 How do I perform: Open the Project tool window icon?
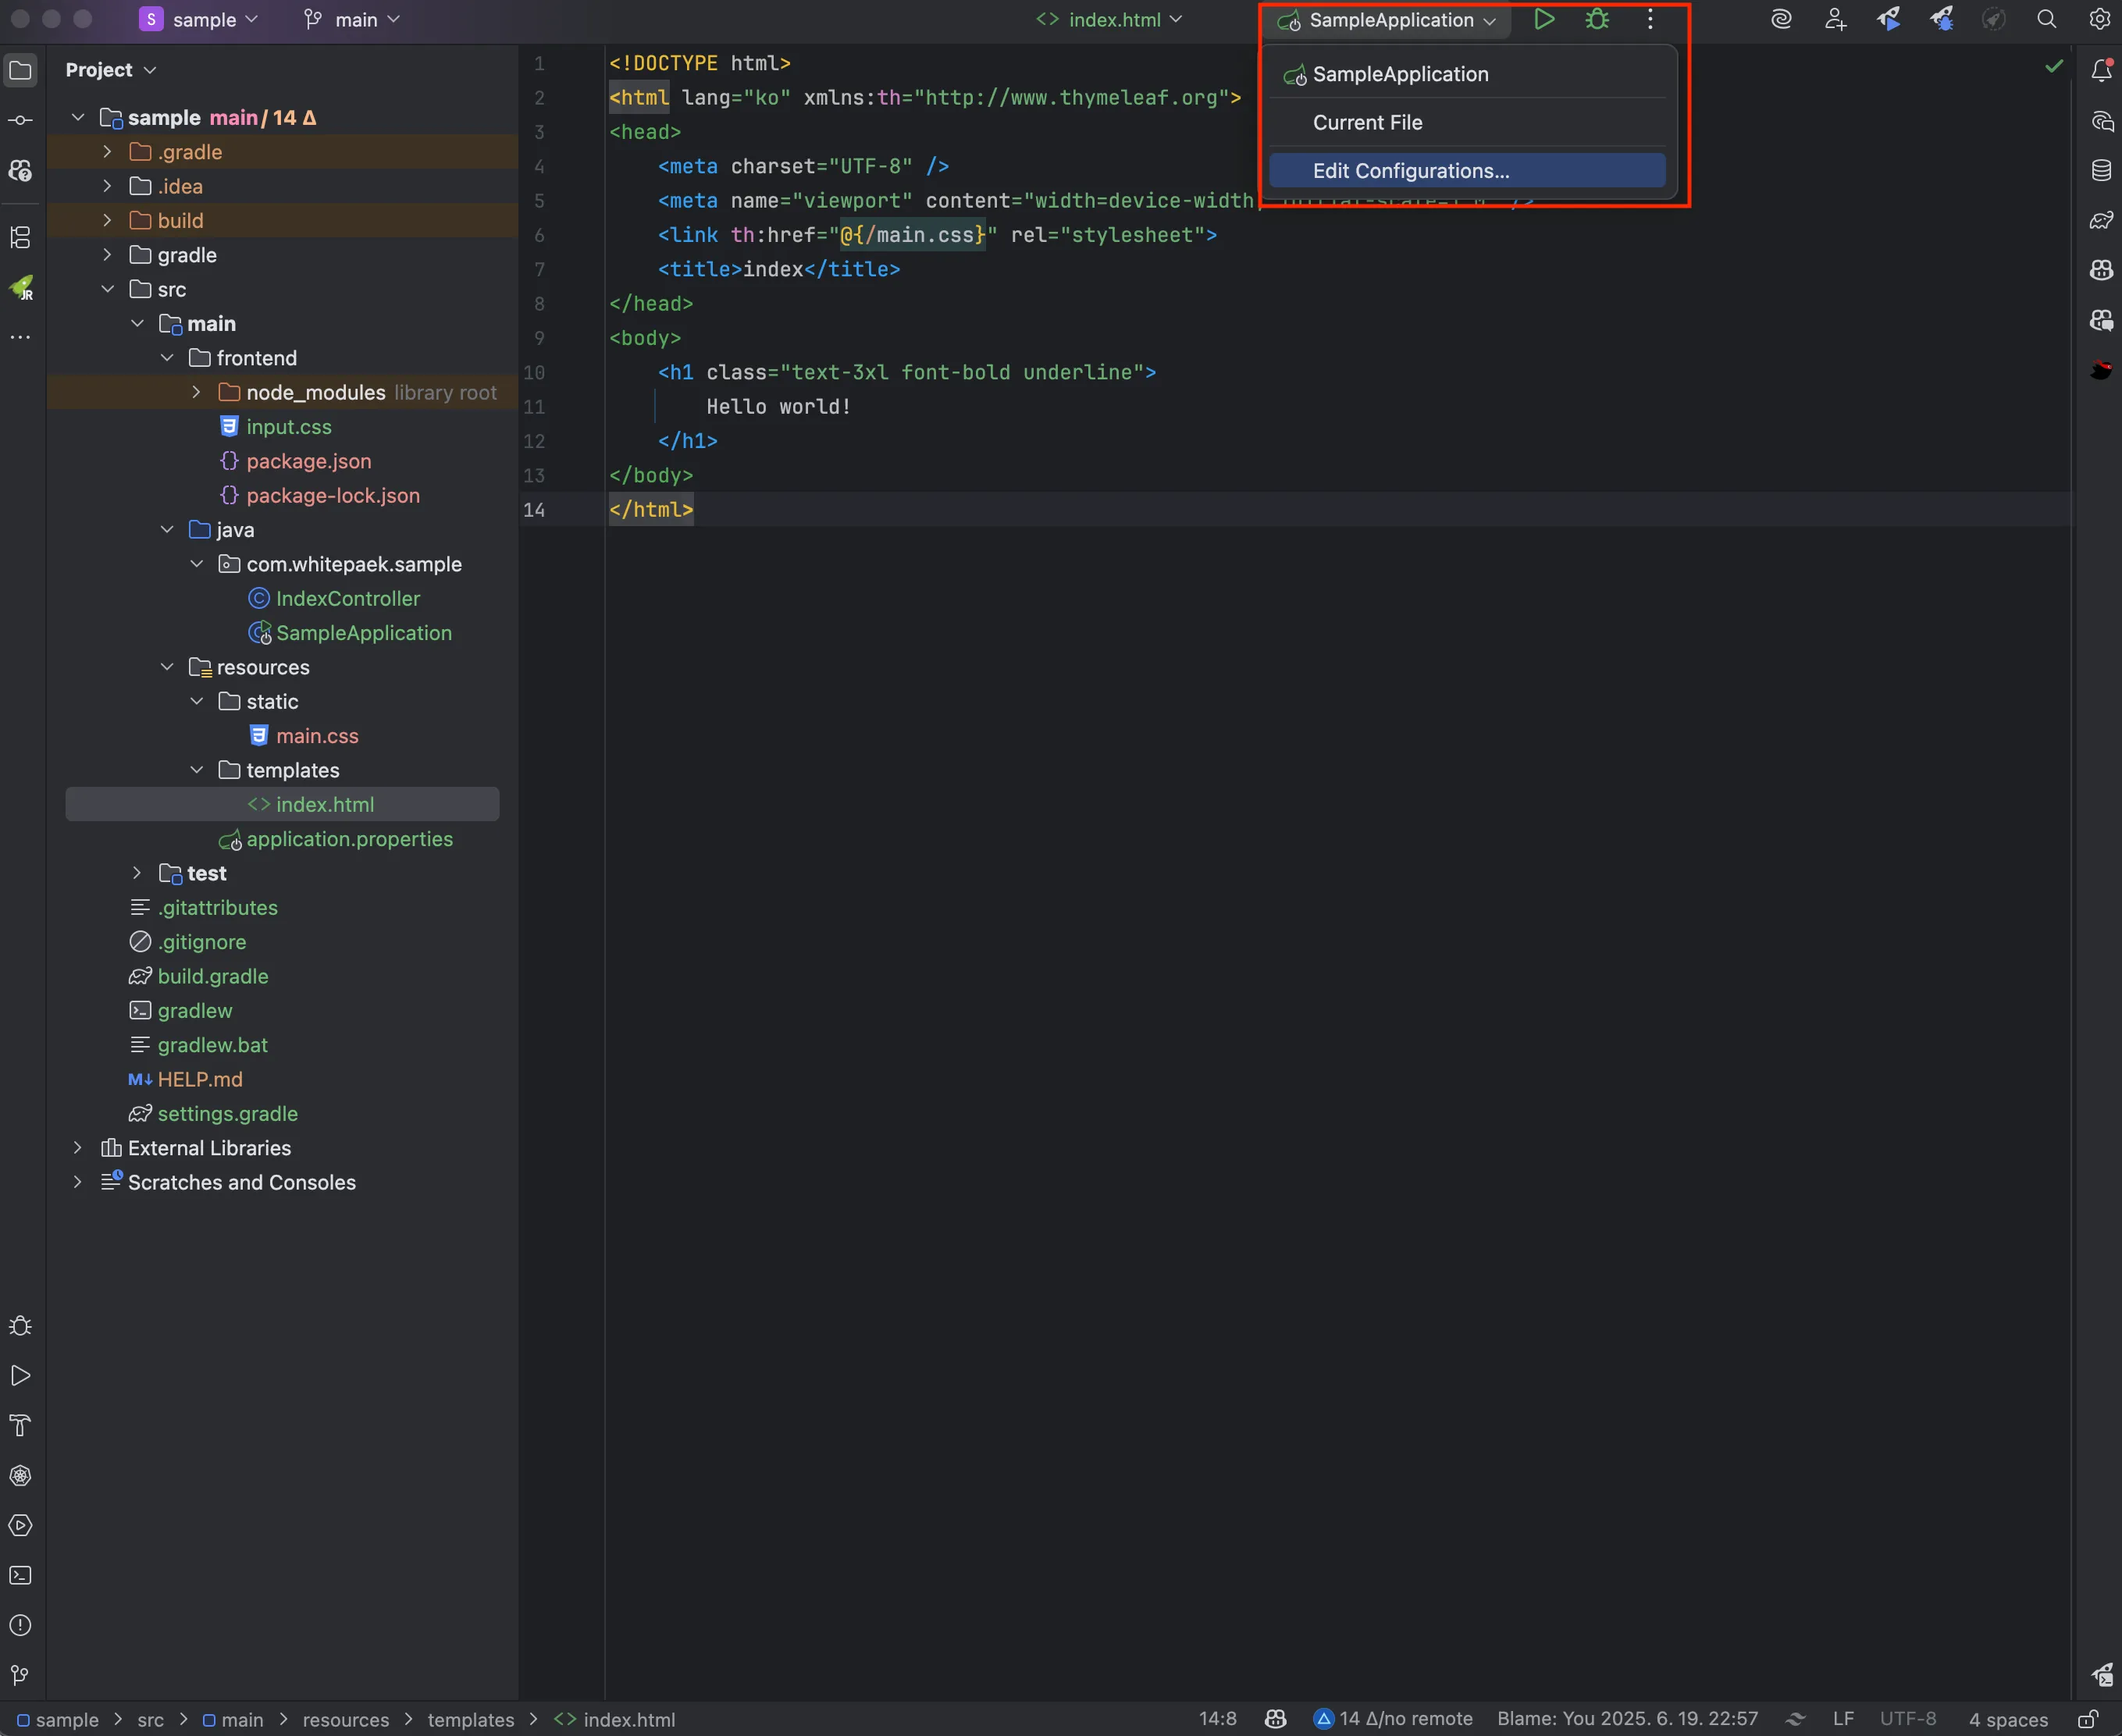[20, 70]
